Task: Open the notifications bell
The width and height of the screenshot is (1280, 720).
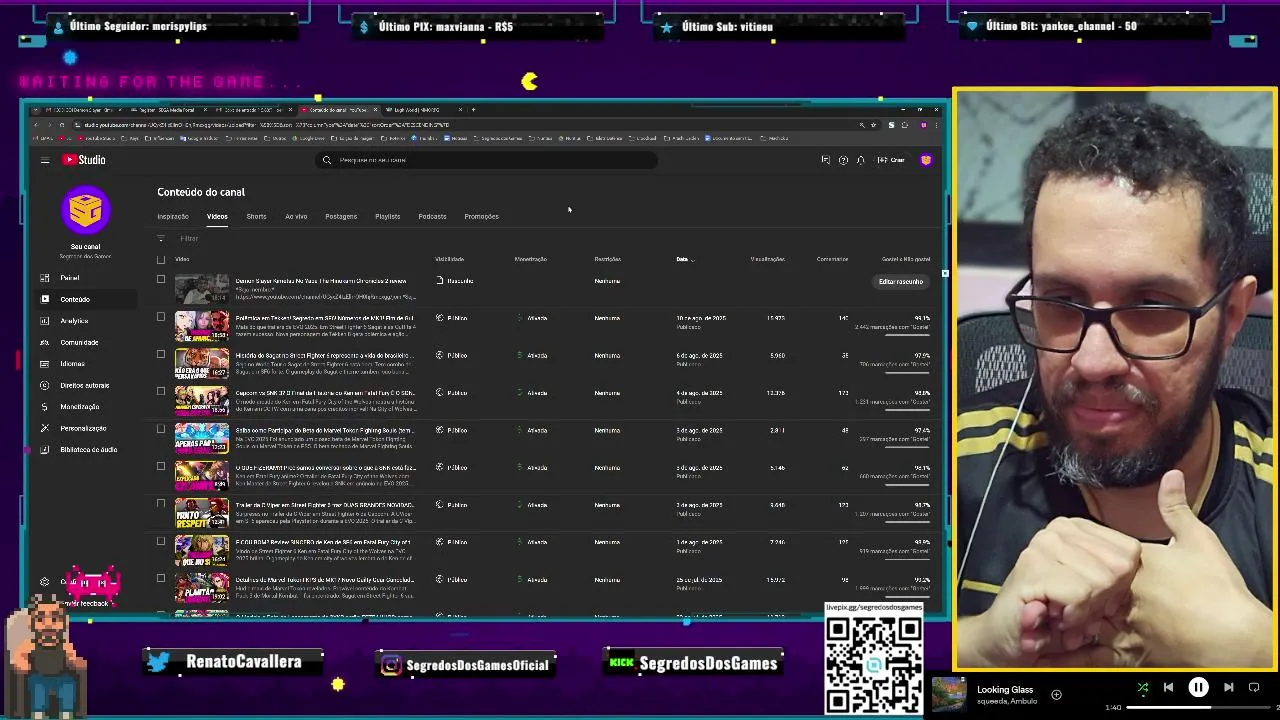Action: point(860,160)
